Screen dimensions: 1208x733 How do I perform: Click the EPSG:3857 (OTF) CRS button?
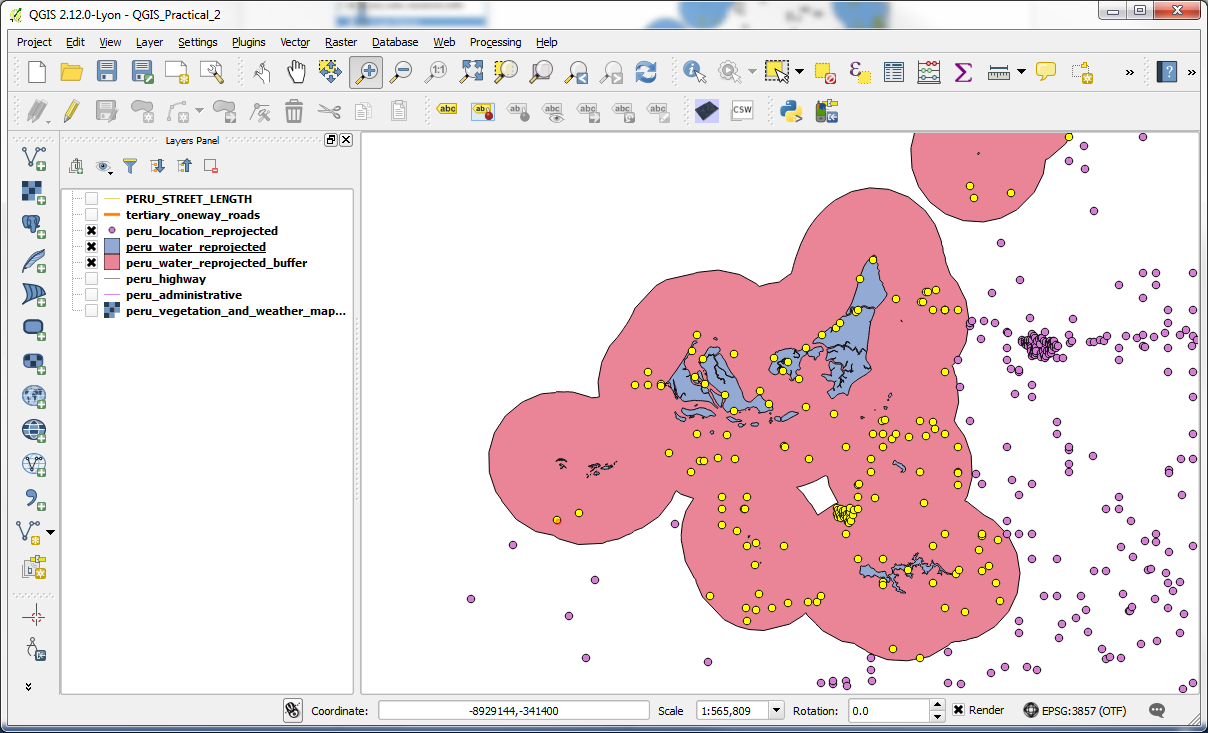[1074, 710]
